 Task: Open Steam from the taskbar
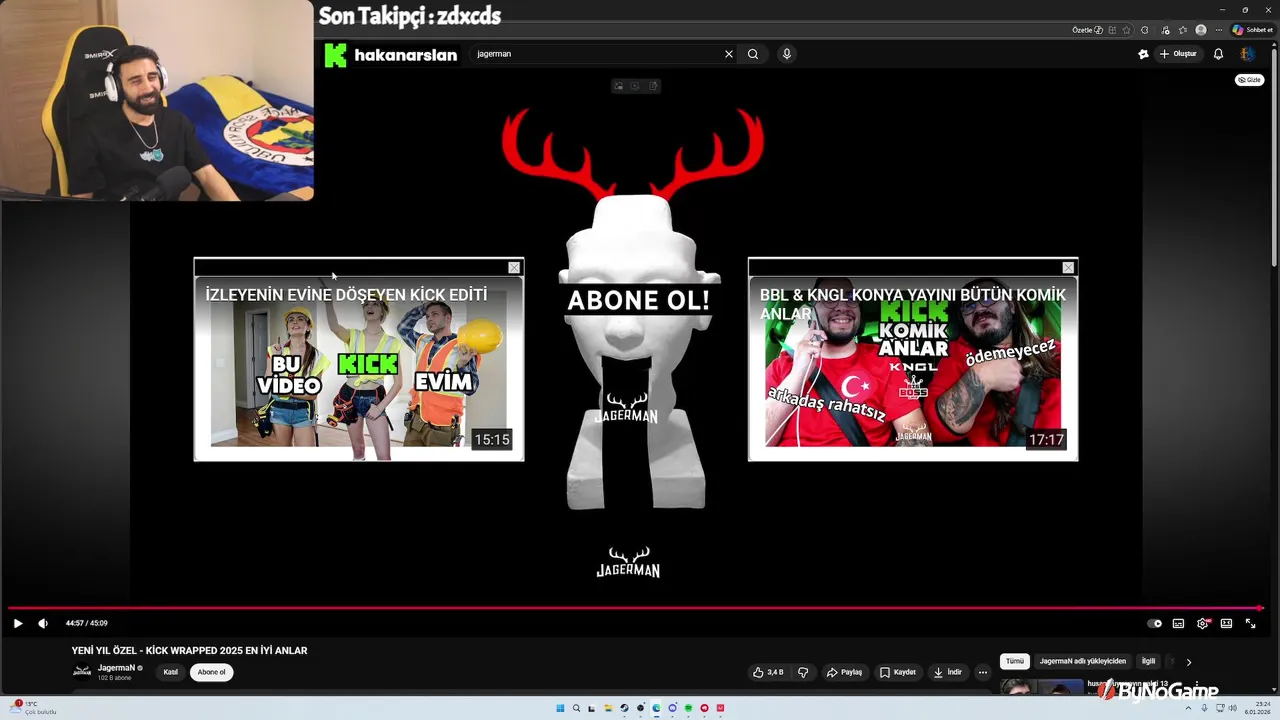pos(625,708)
